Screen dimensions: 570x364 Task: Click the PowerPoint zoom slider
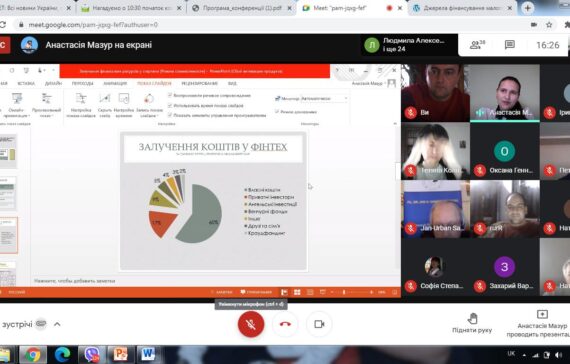coord(356,292)
